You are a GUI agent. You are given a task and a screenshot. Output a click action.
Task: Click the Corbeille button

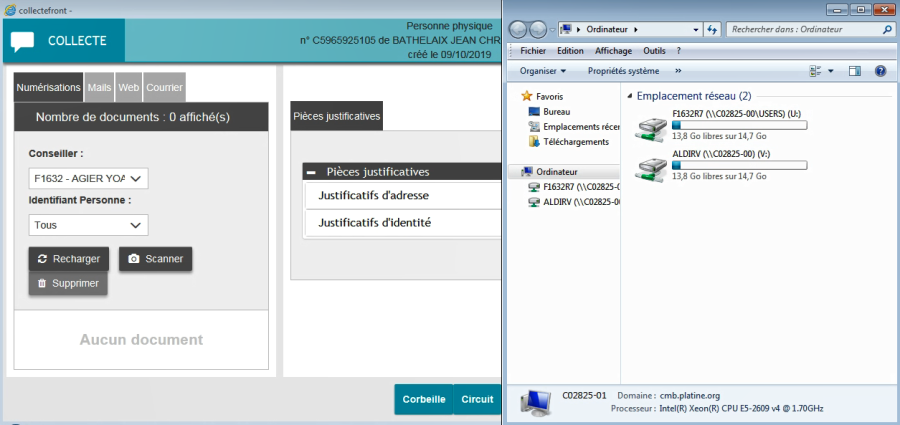[423, 399]
